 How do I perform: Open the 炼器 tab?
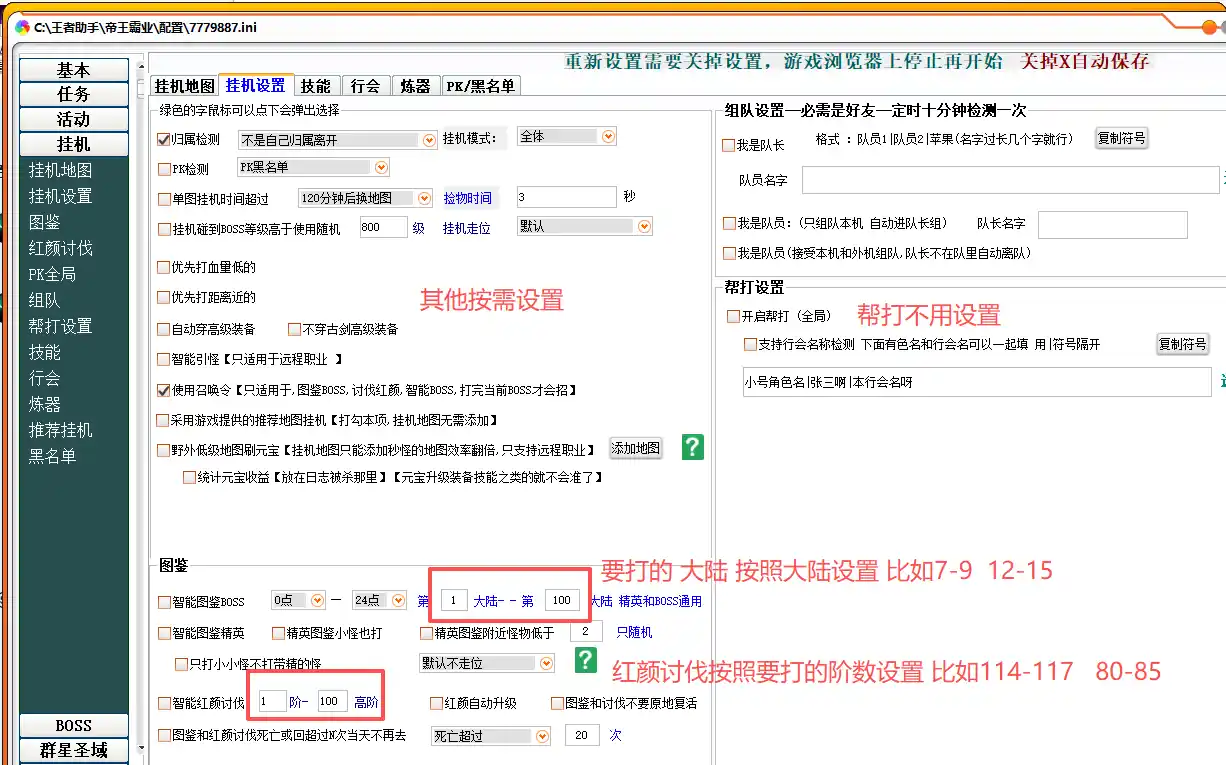(415, 86)
